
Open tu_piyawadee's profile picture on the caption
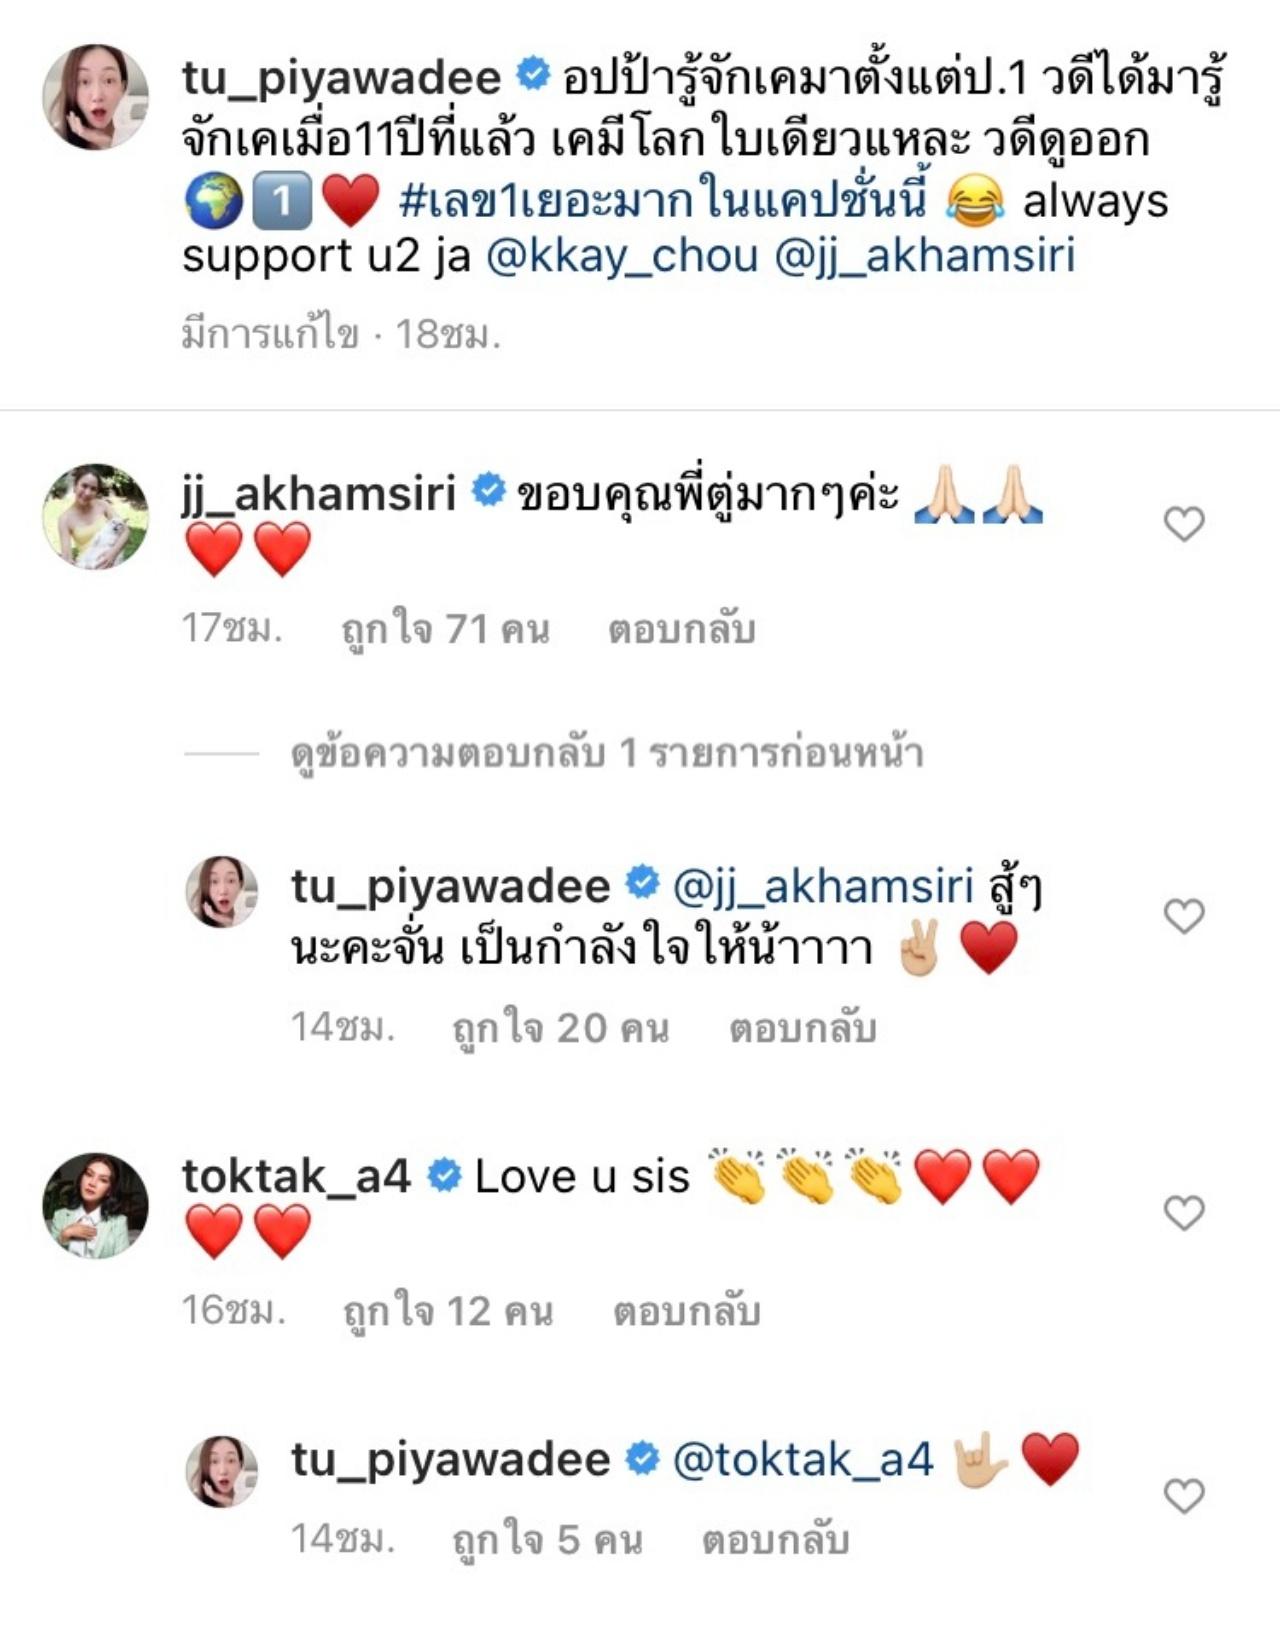pos(95,96)
